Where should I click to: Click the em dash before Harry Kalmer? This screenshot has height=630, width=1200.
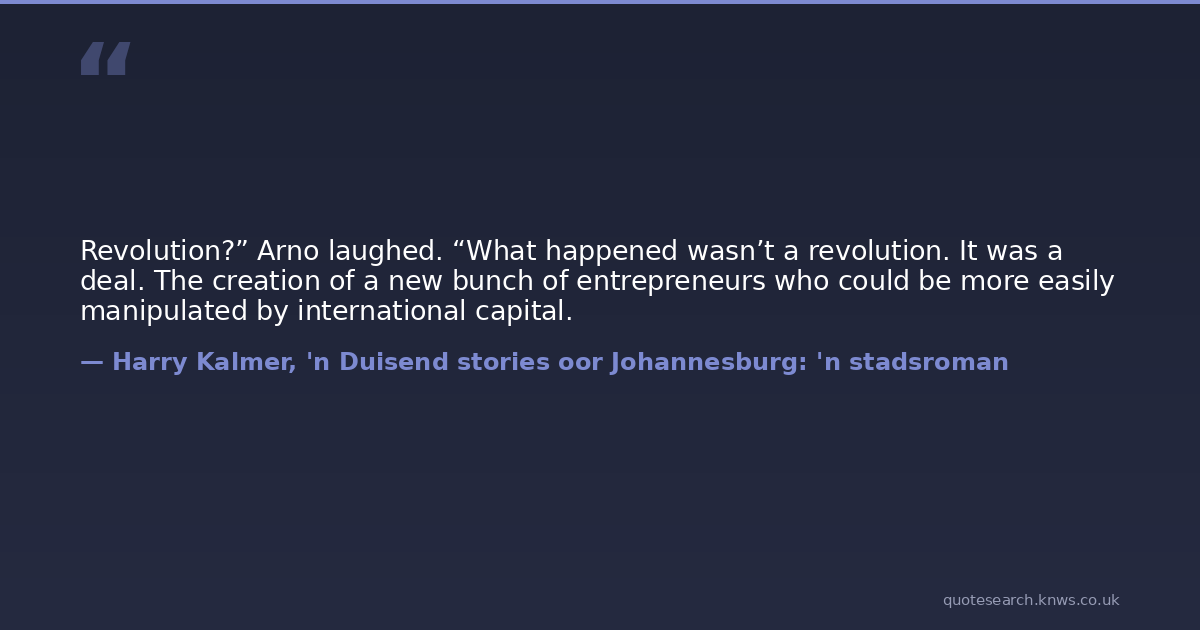click(91, 362)
